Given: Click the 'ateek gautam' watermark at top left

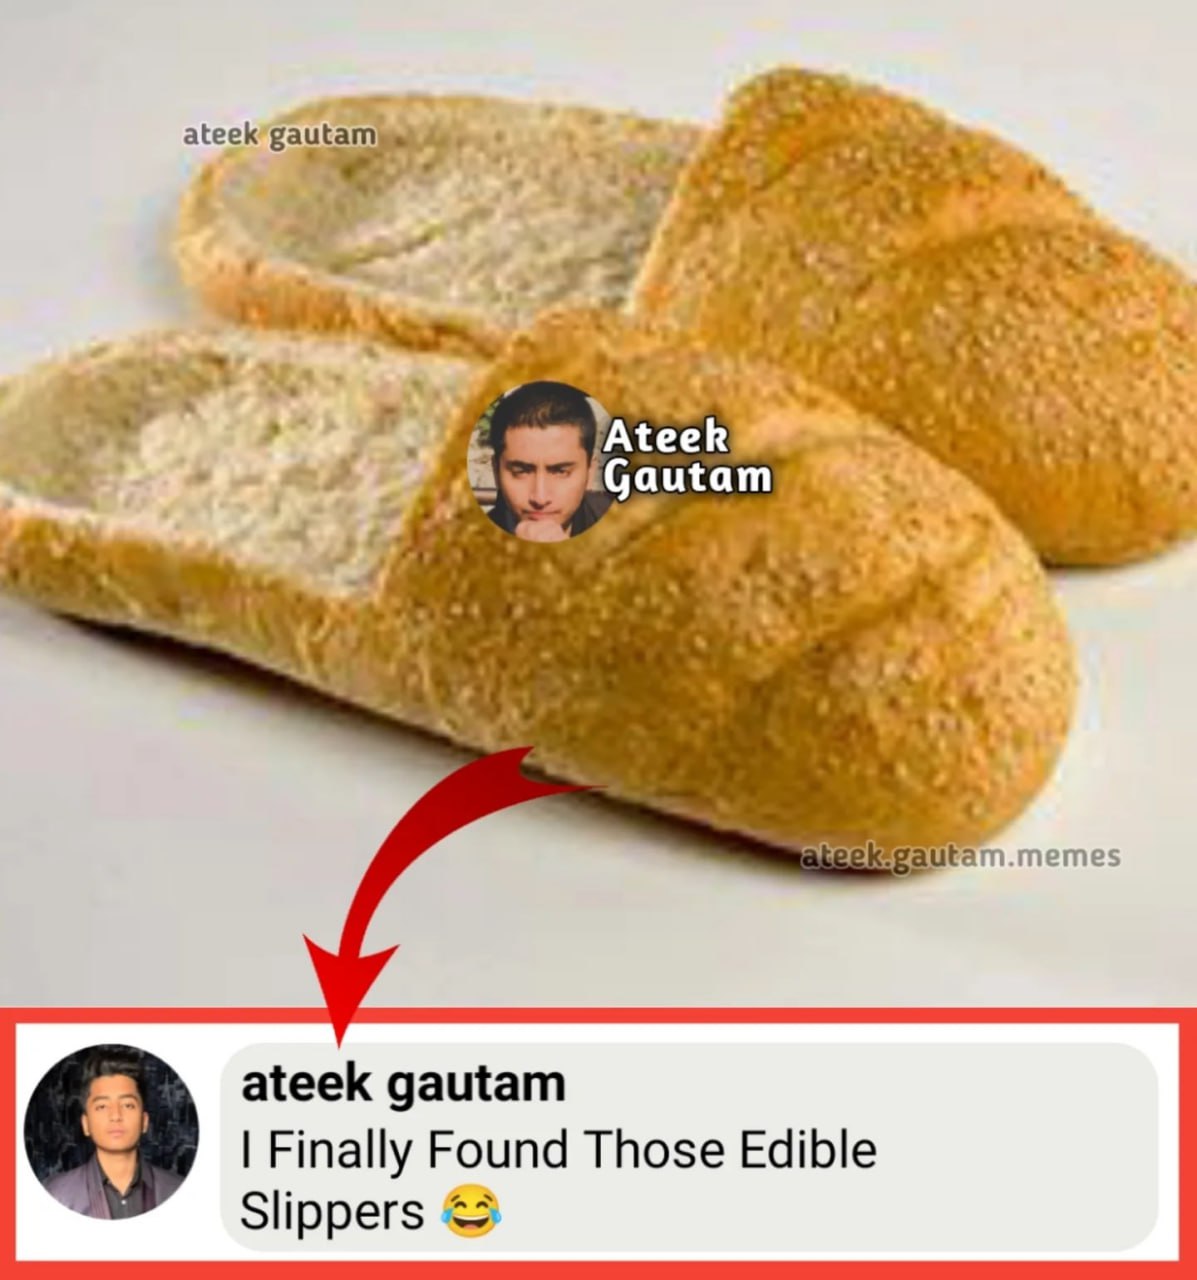Looking at the screenshot, I should (281, 135).
